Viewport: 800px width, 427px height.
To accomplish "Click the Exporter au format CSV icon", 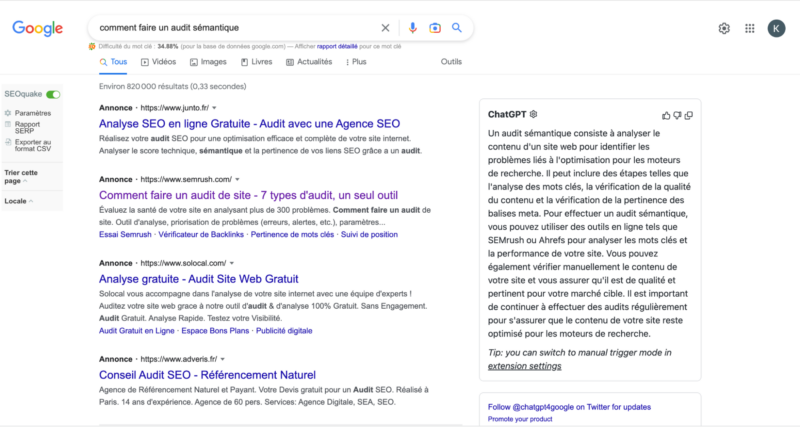I will (8, 142).
